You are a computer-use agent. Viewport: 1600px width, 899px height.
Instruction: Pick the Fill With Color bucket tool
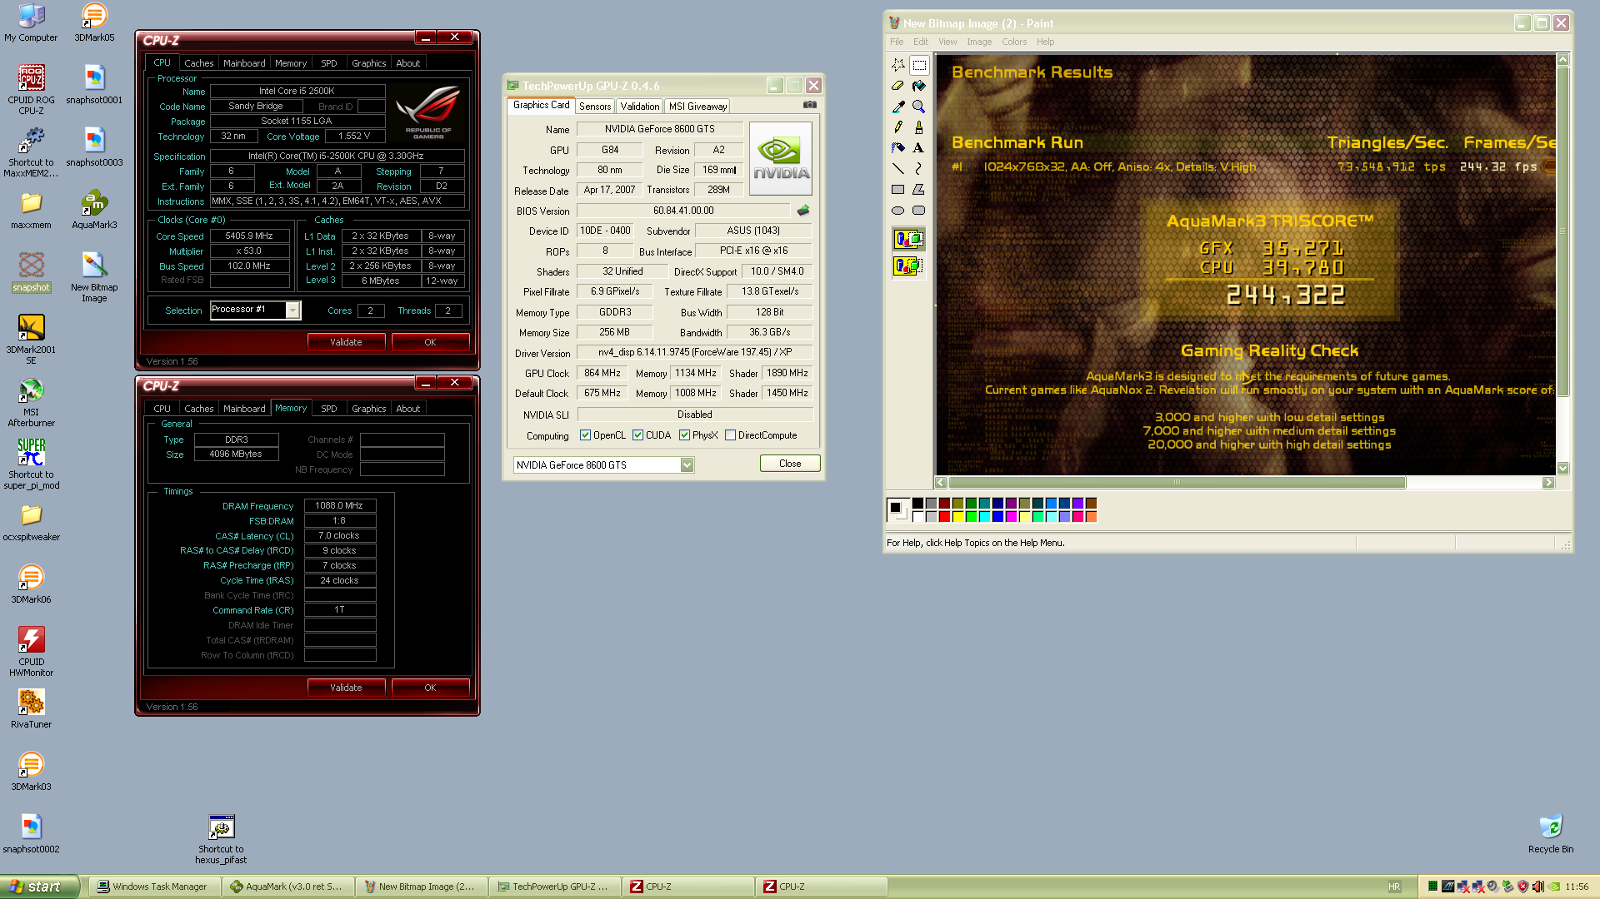919,86
